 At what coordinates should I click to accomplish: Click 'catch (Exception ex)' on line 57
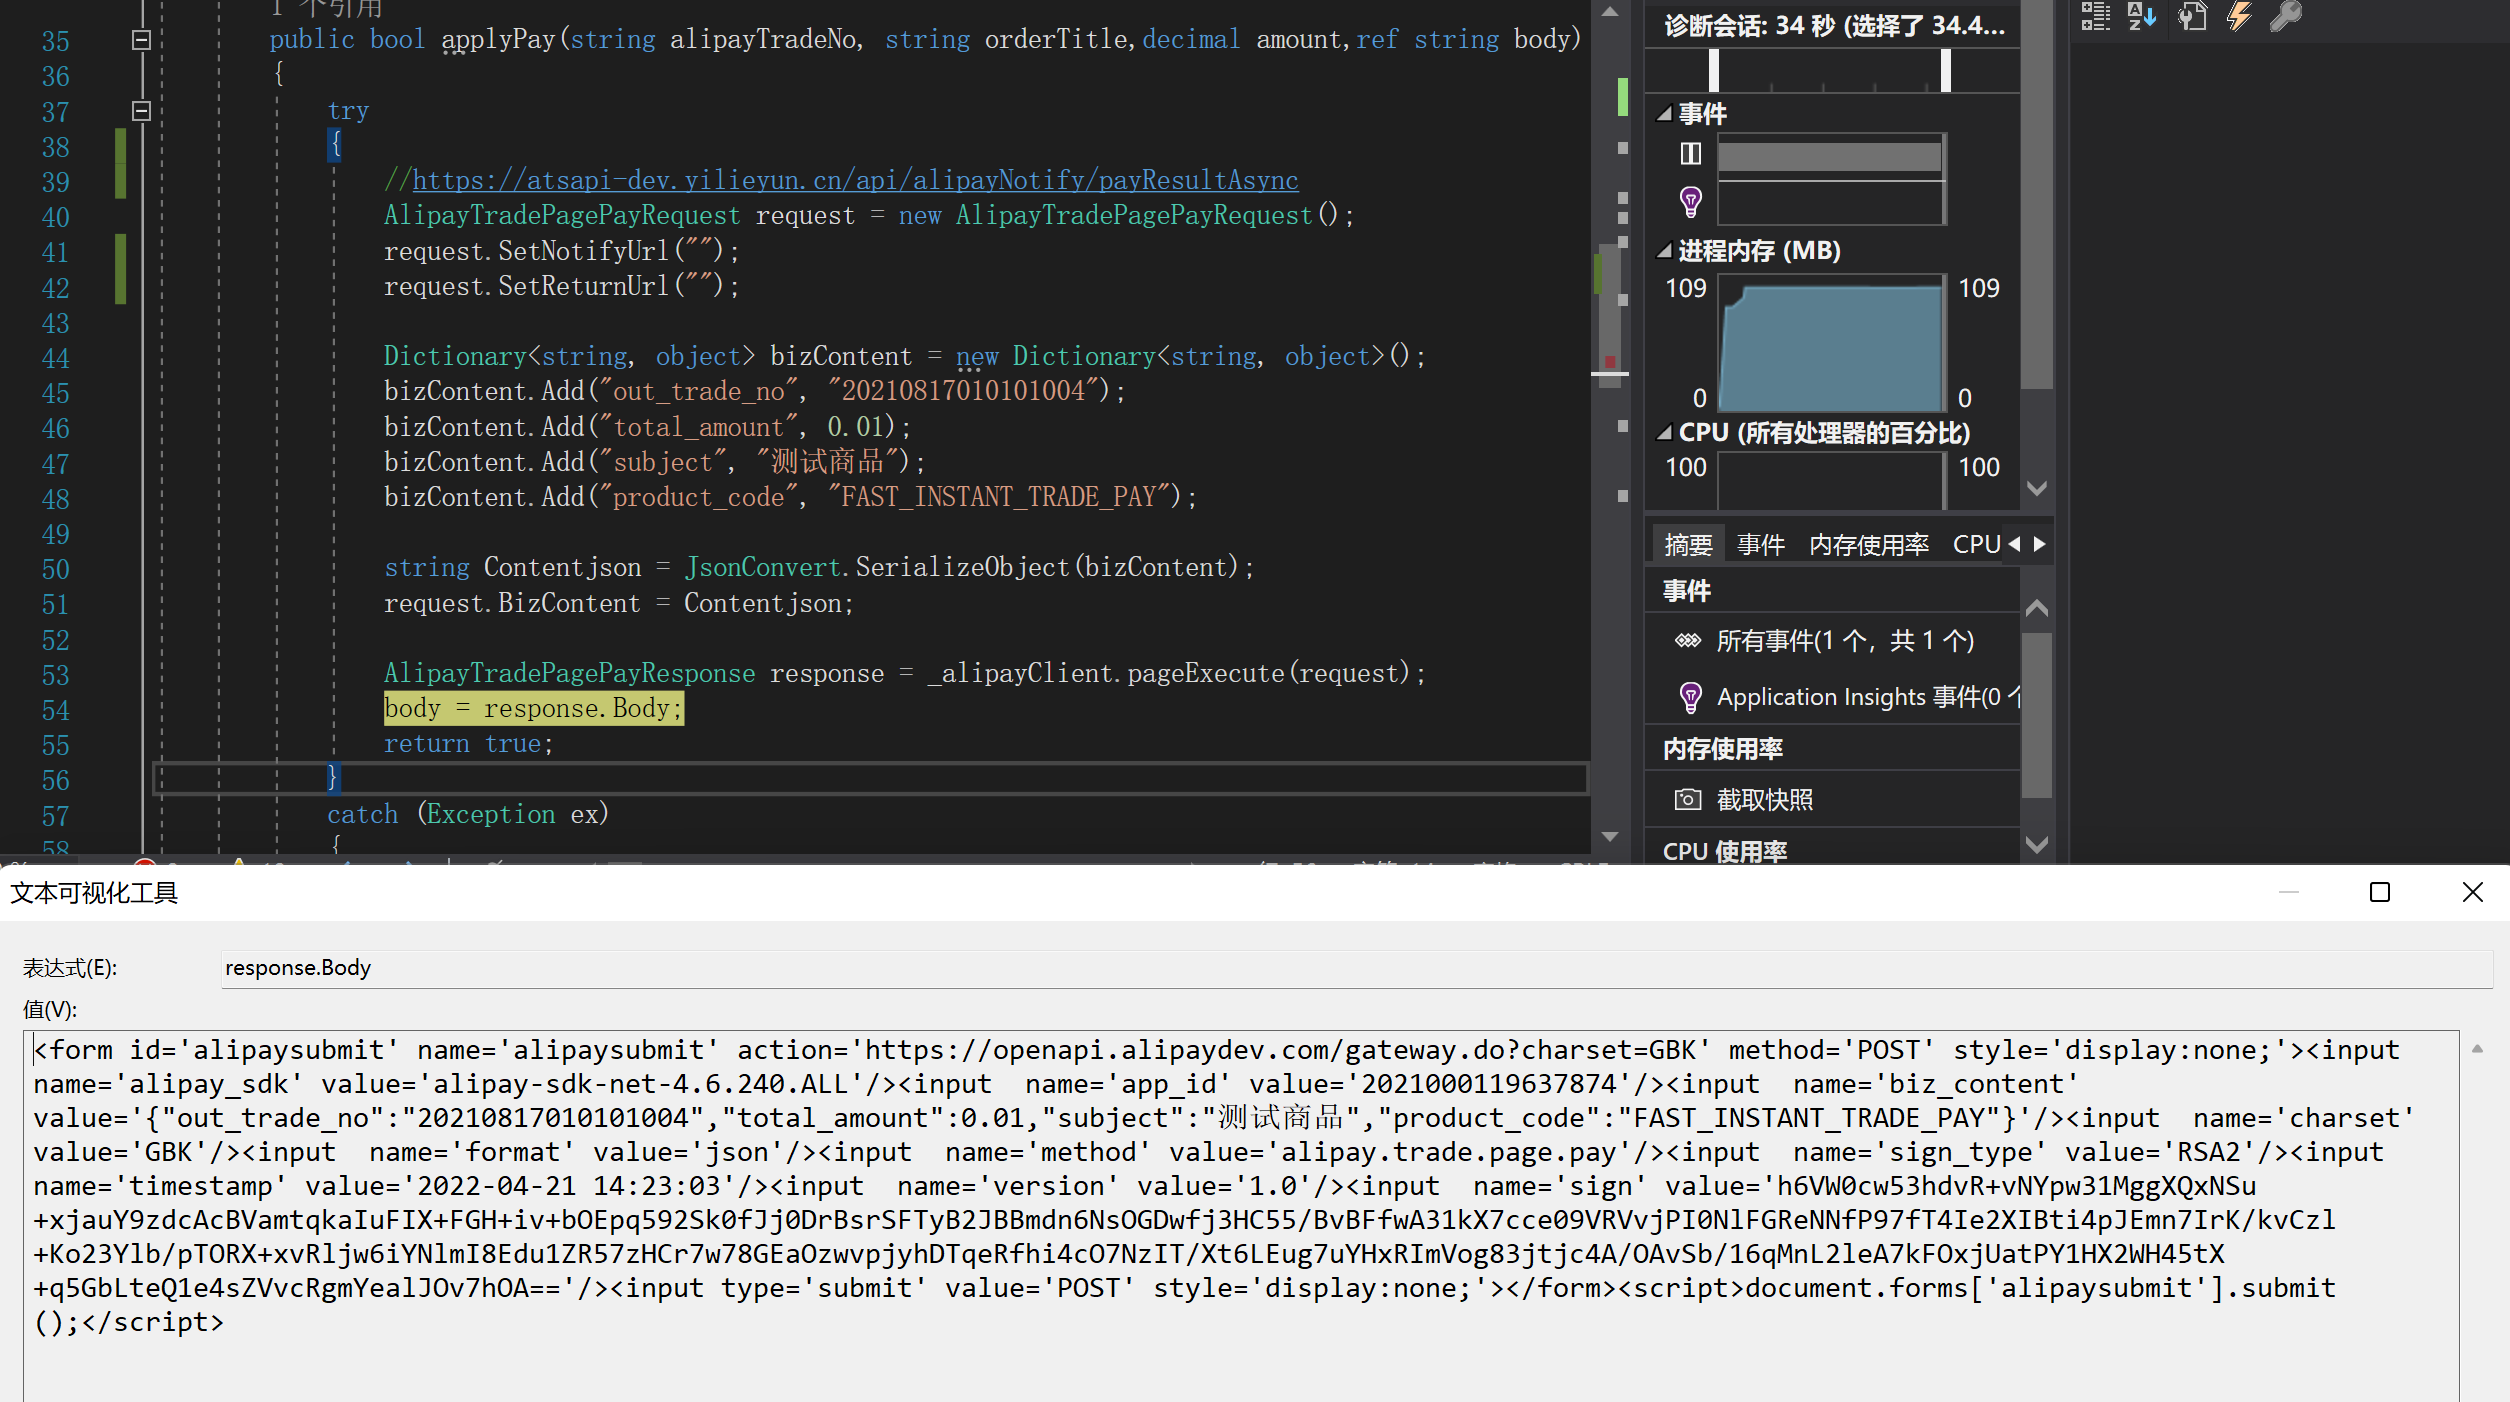[x=468, y=814]
